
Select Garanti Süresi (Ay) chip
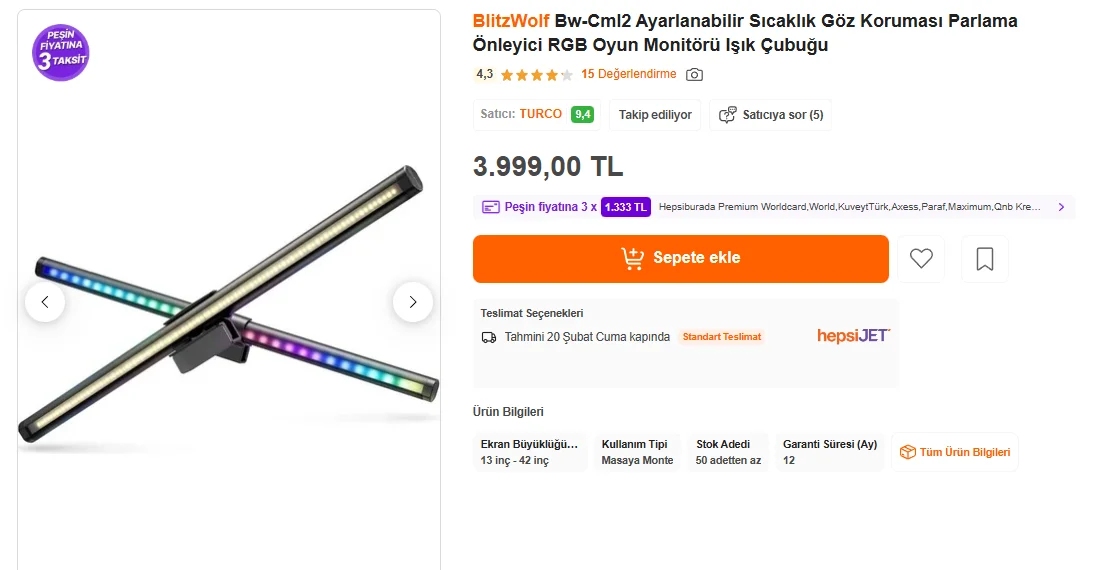[829, 452]
